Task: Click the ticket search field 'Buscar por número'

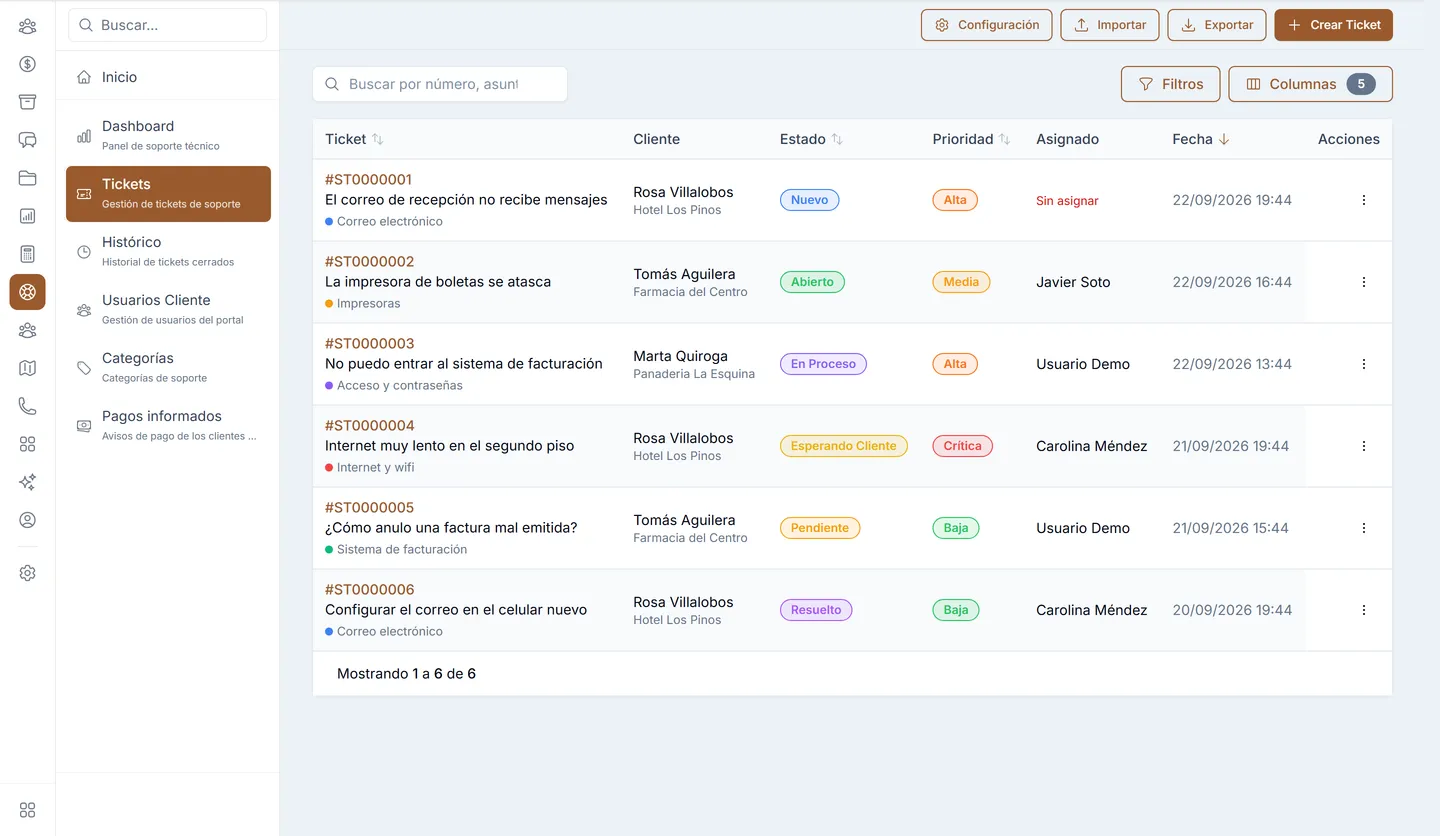Action: coord(440,84)
